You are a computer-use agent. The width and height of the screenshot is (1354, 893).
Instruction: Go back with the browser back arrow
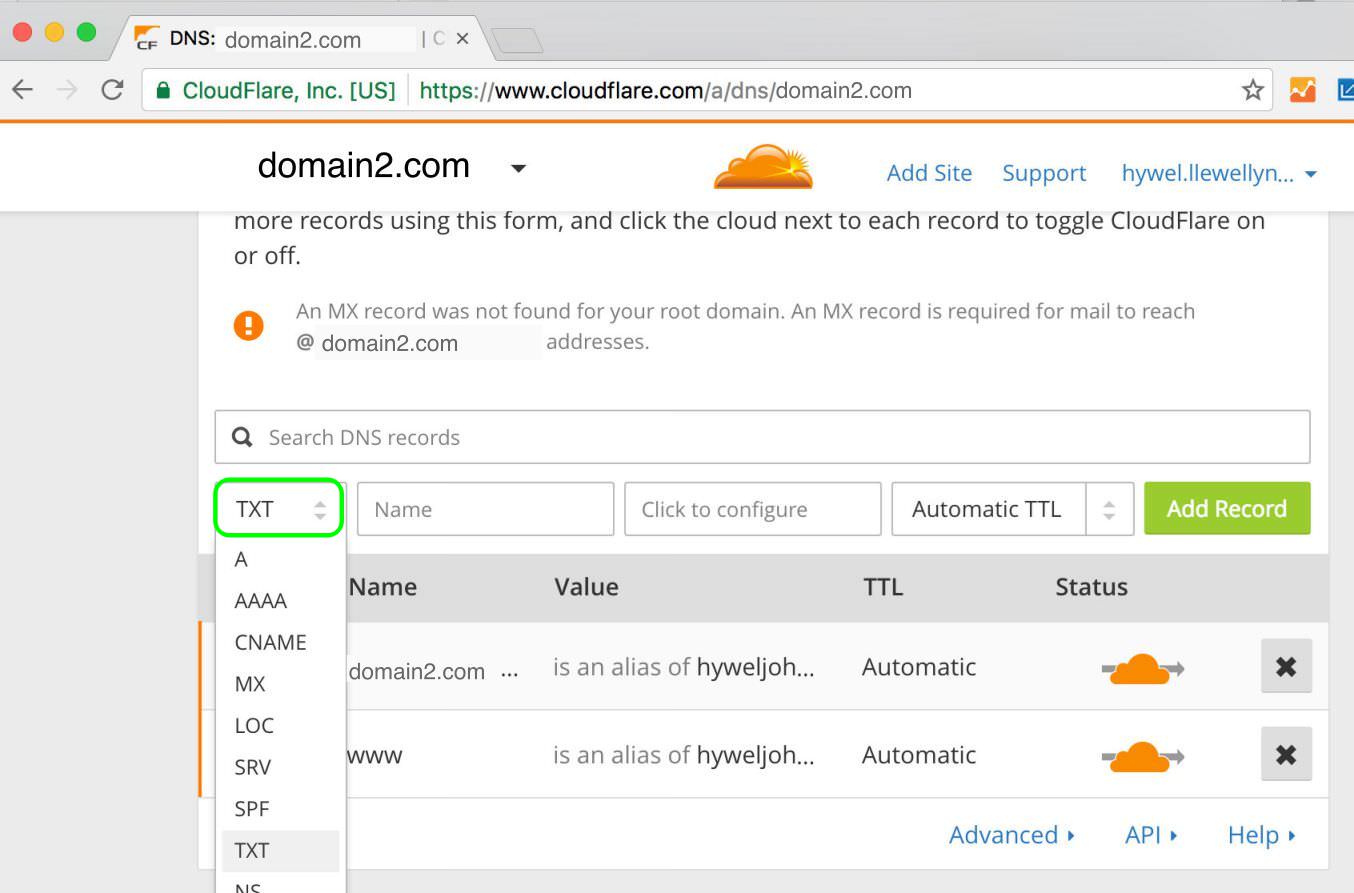pyautogui.click(x=22, y=90)
